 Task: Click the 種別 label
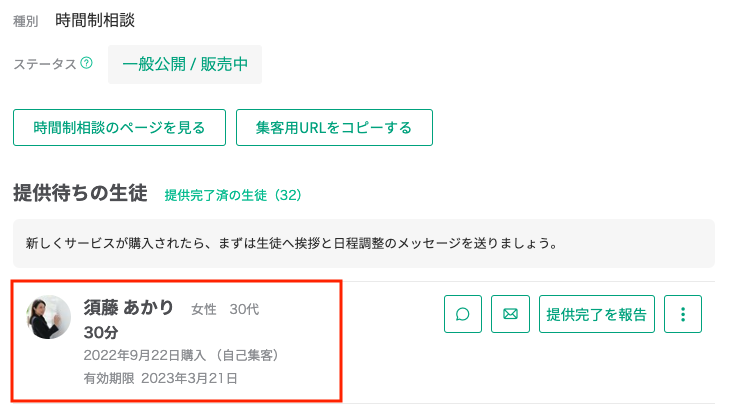(x=25, y=21)
